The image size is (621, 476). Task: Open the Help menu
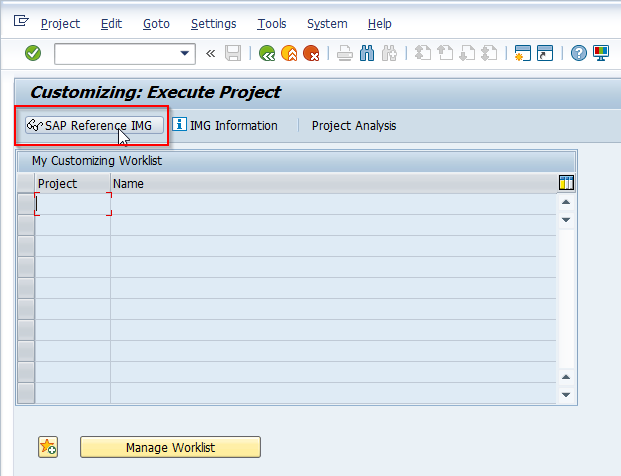[379, 24]
